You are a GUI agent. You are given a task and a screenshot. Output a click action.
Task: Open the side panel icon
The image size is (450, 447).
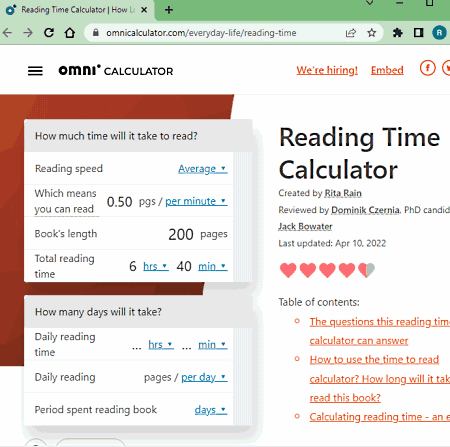pyautogui.click(x=418, y=33)
